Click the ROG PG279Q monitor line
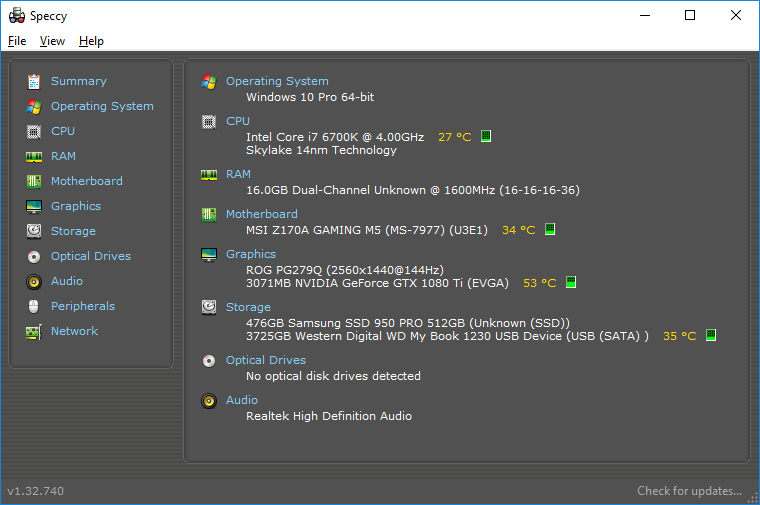Viewport: 760px width, 505px height. (x=345, y=270)
